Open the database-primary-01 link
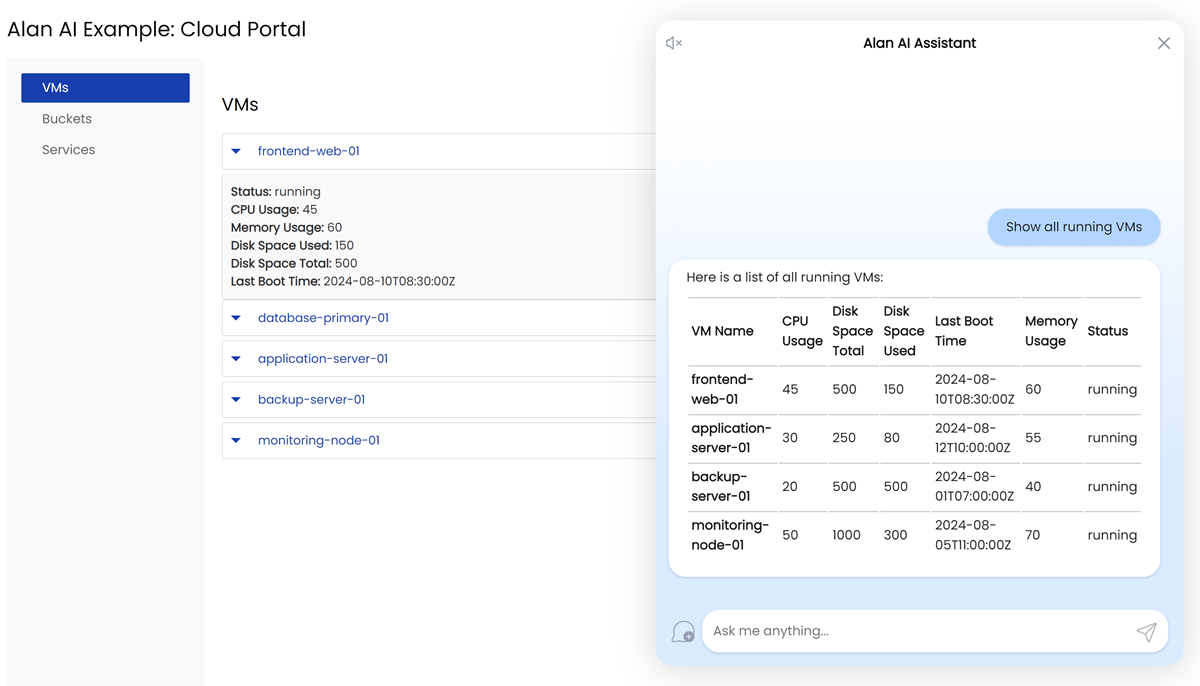The height and width of the screenshot is (686, 1200). [323, 317]
